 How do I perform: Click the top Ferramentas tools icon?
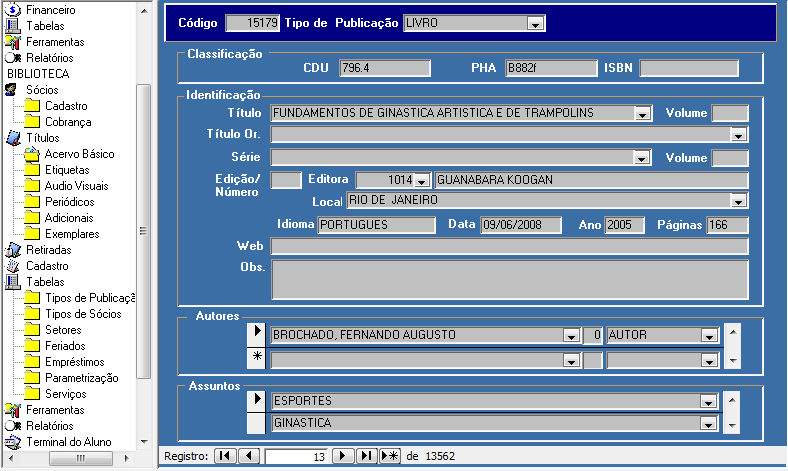click(x=13, y=42)
